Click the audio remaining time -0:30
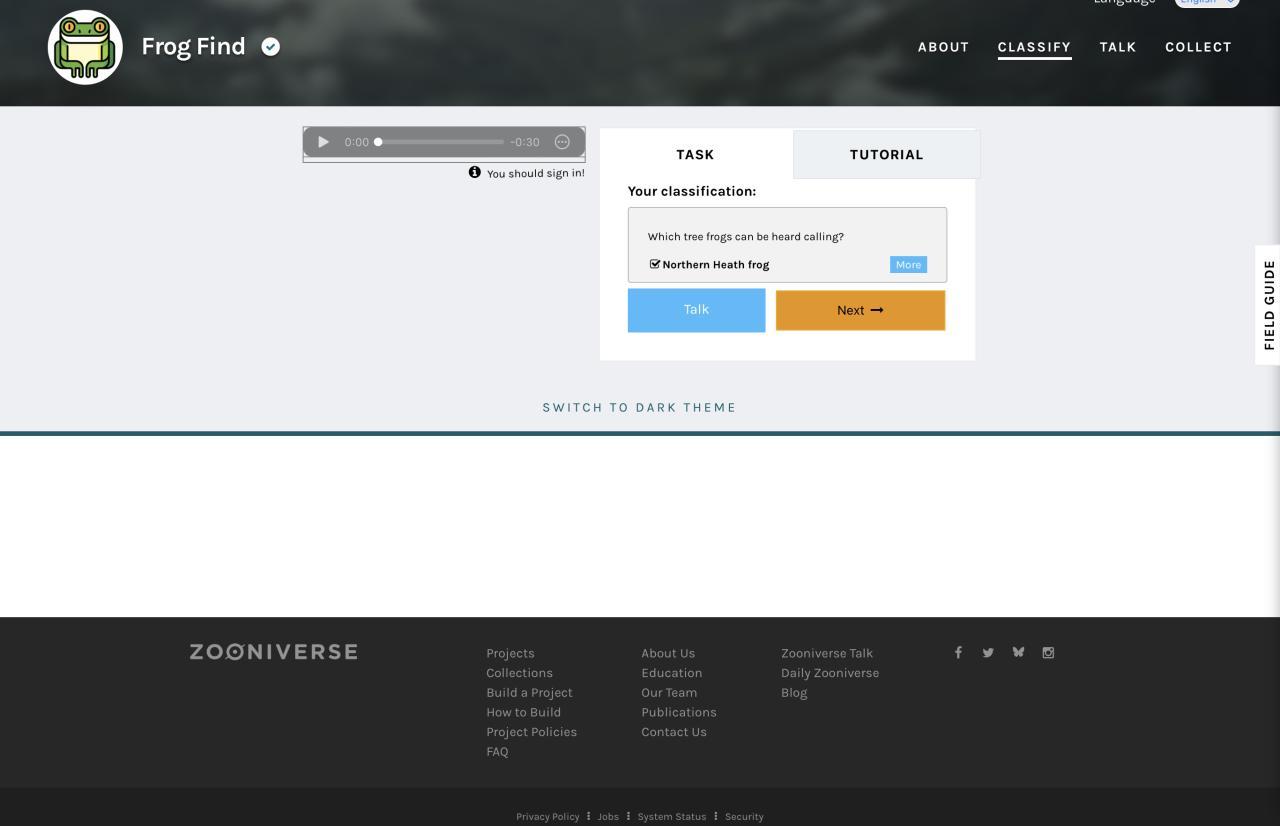 pyautogui.click(x=525, y=142)
